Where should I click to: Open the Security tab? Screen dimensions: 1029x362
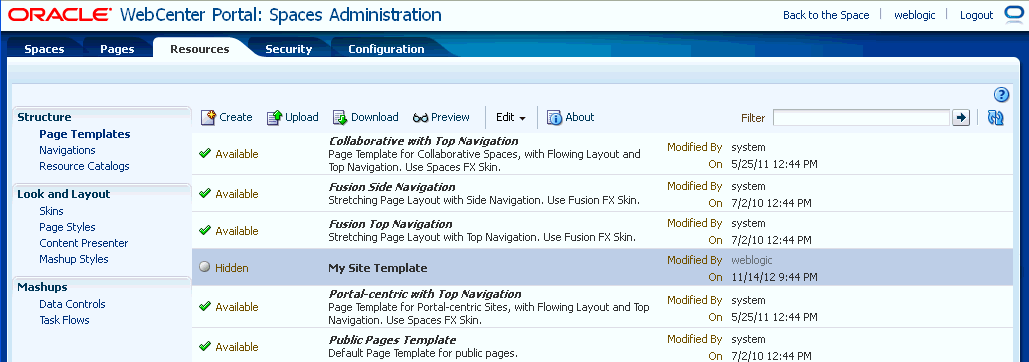coord(289,49)
